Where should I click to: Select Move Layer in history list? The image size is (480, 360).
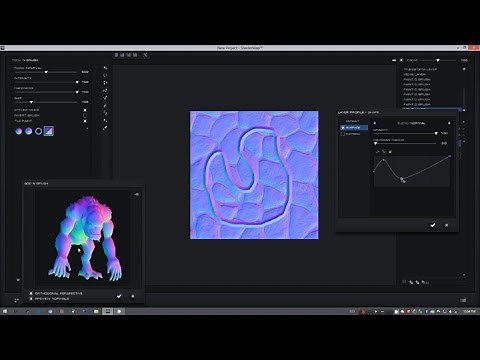tap(414, 74)
